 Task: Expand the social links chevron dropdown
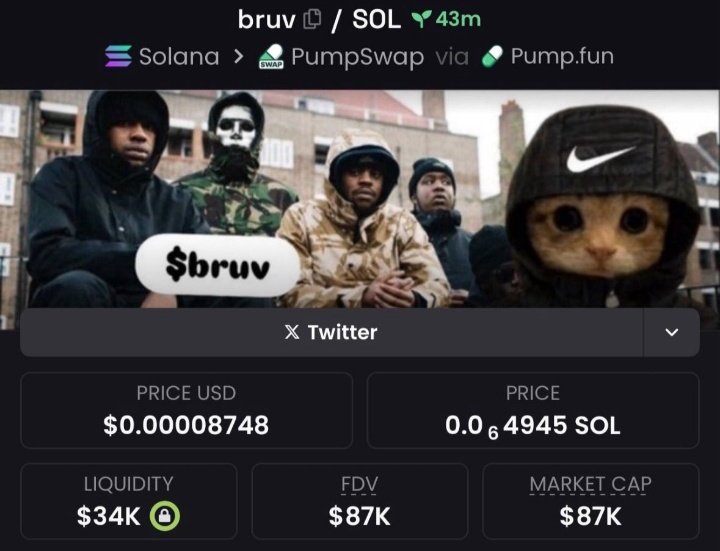coord(672,332)
